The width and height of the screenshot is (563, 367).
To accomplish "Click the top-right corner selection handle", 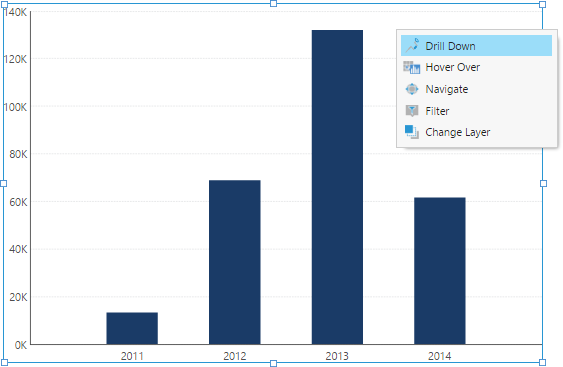I will (x=543, y=4).
